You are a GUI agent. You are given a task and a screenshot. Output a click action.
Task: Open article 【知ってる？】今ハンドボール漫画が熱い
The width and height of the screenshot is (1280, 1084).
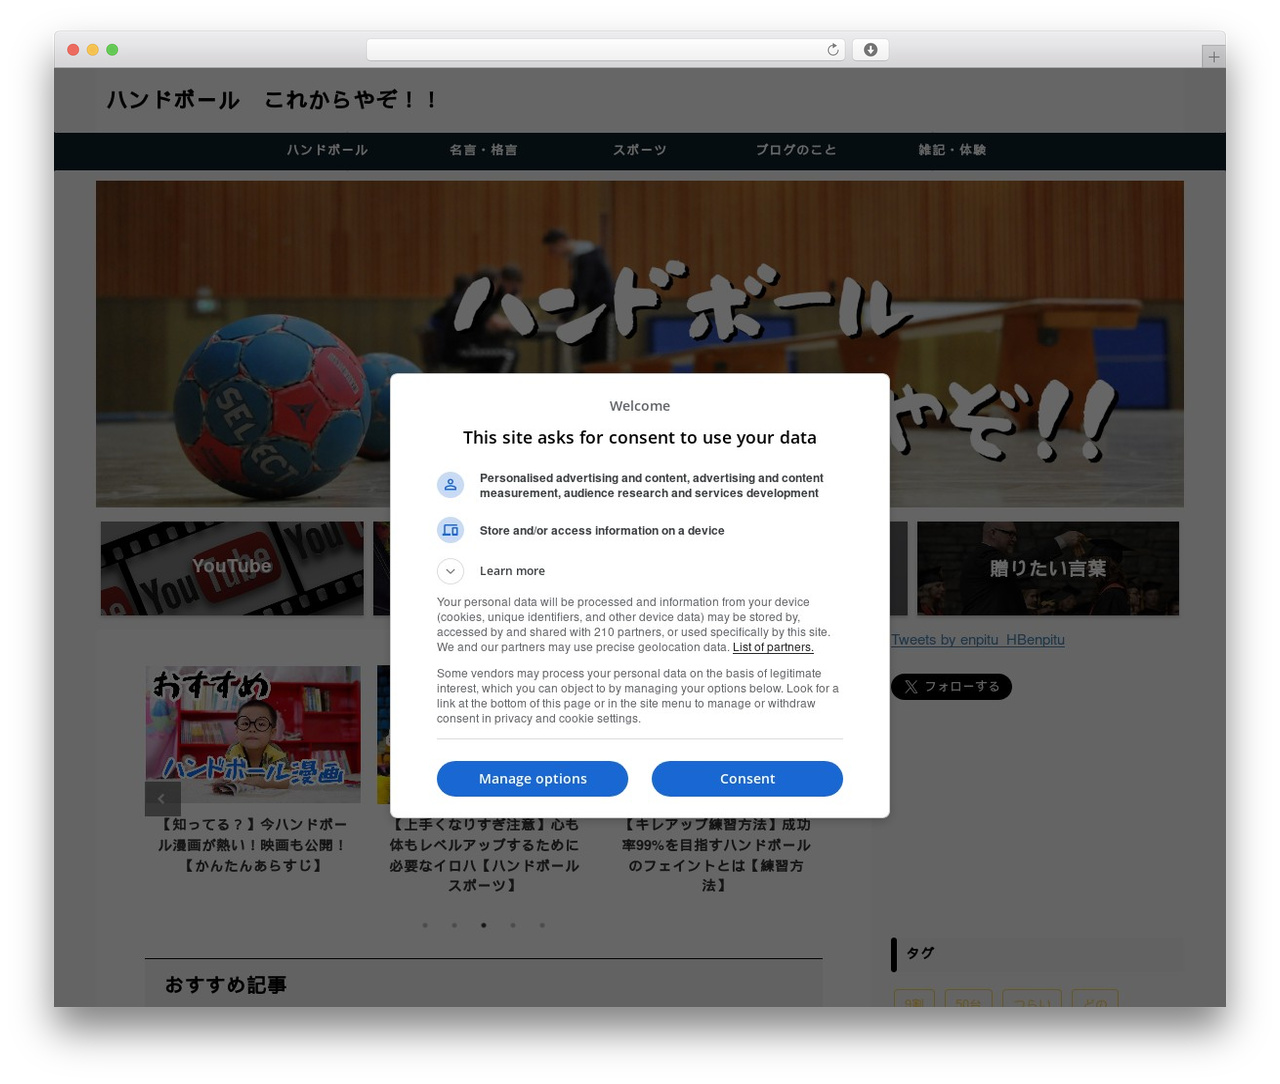click(x=253, y=845)
